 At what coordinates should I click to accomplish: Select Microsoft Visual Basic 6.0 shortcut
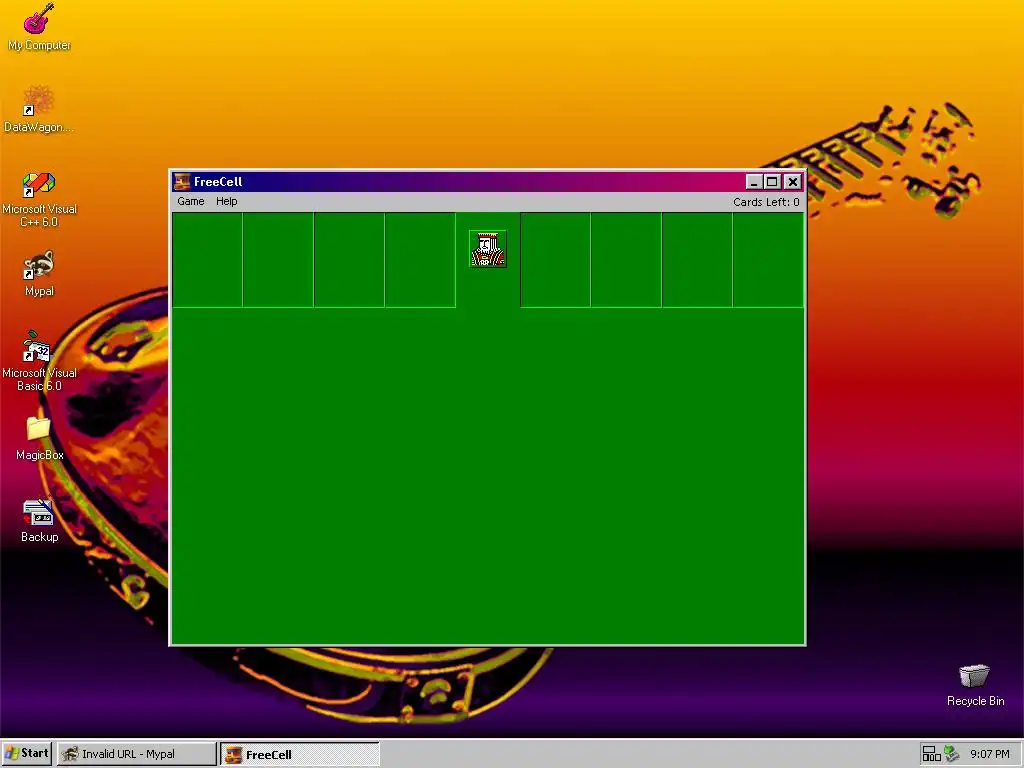pos(39,362)
